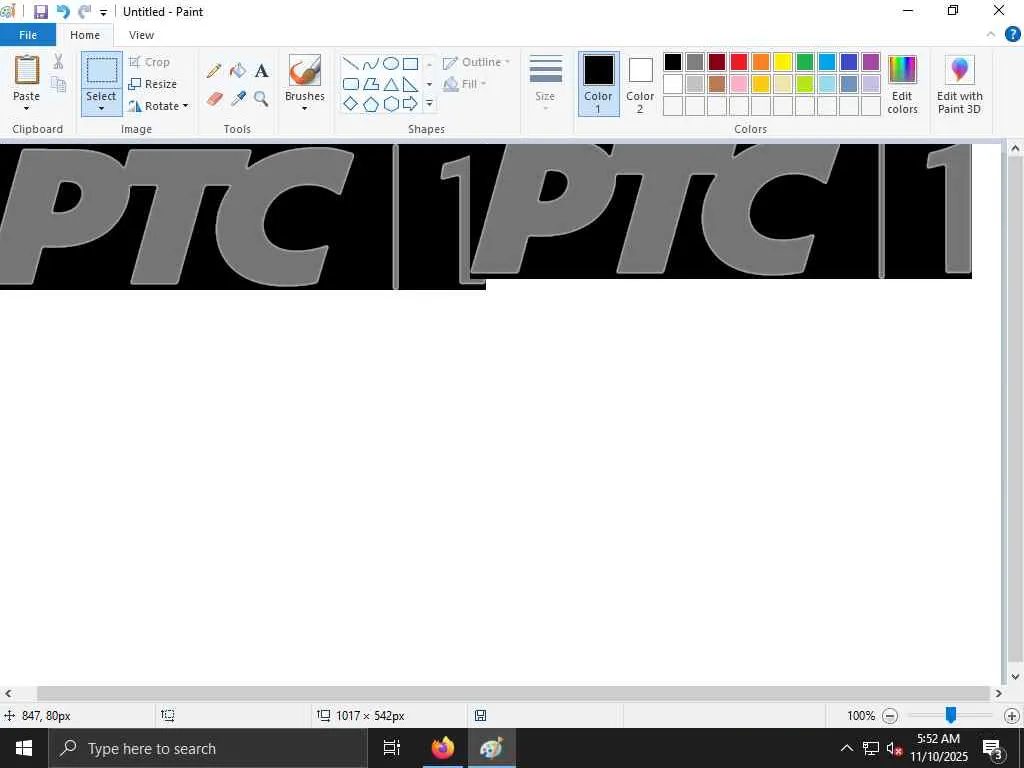Click the Edit colors rainbow button
1024x768 pixels.
coord(903,85)
